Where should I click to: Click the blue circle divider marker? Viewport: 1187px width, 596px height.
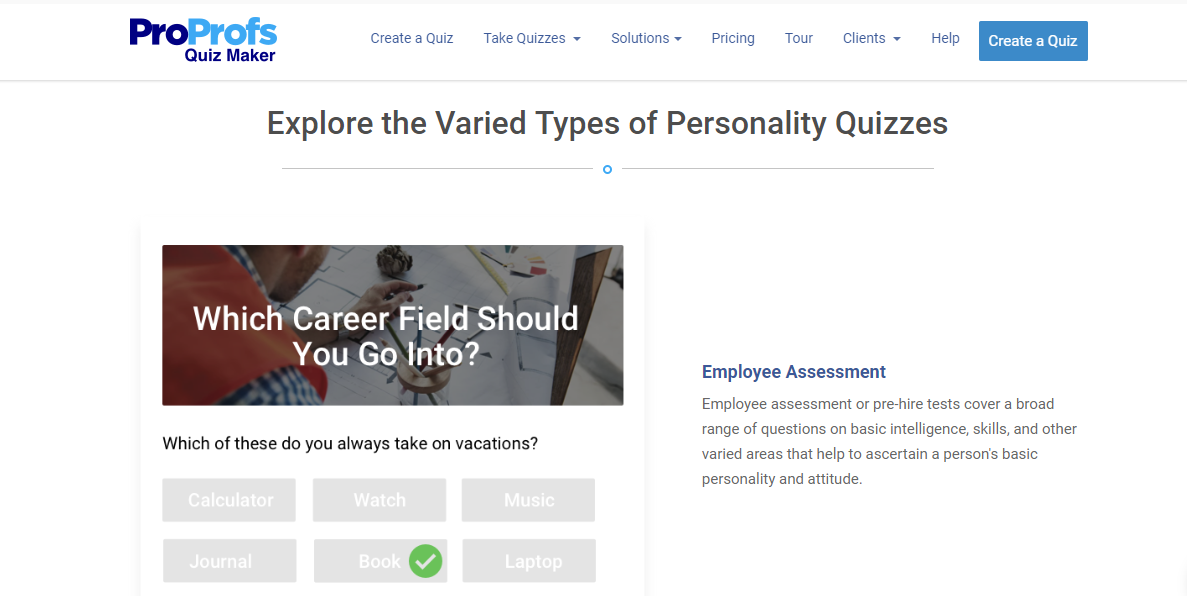coord(607,170)
